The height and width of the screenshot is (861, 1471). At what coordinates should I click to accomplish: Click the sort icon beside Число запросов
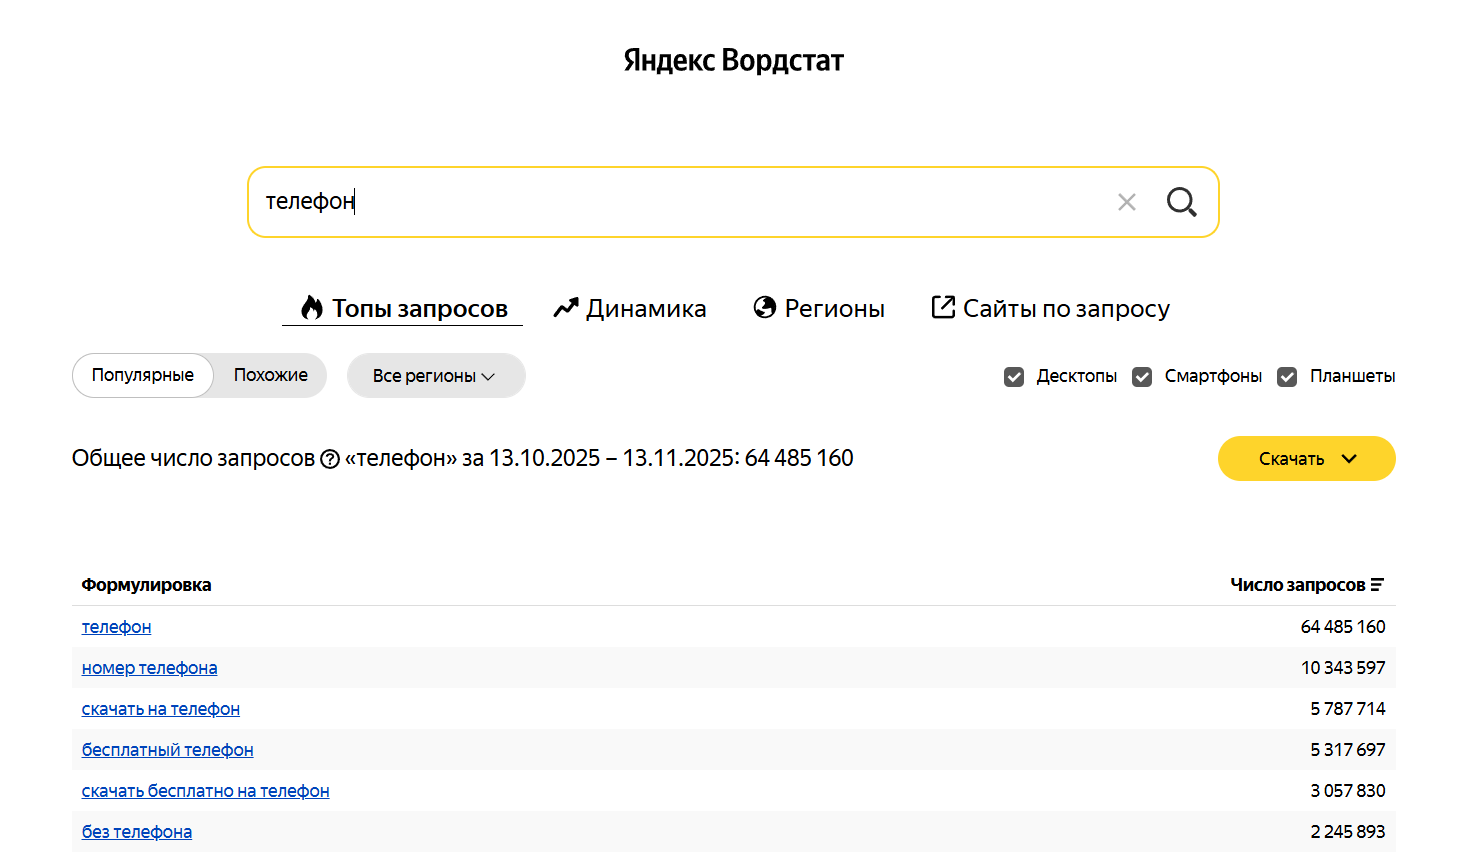tap(1377, 585)
